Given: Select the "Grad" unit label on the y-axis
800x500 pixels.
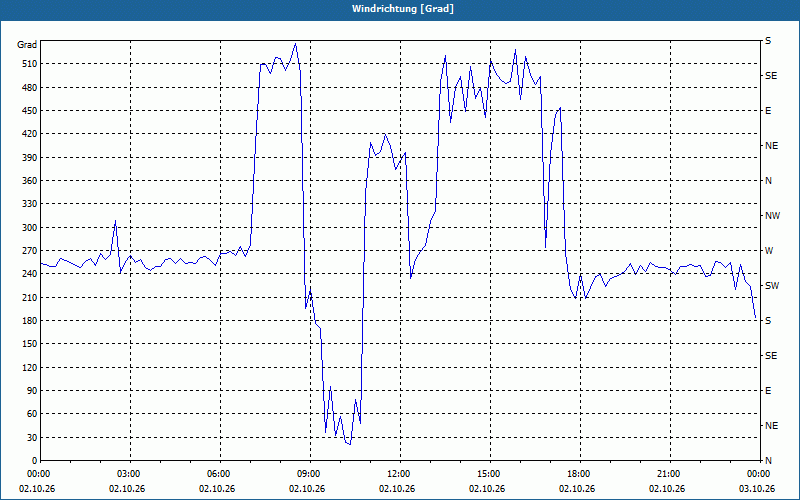Looking at the screenshot, I should [27, 45].
